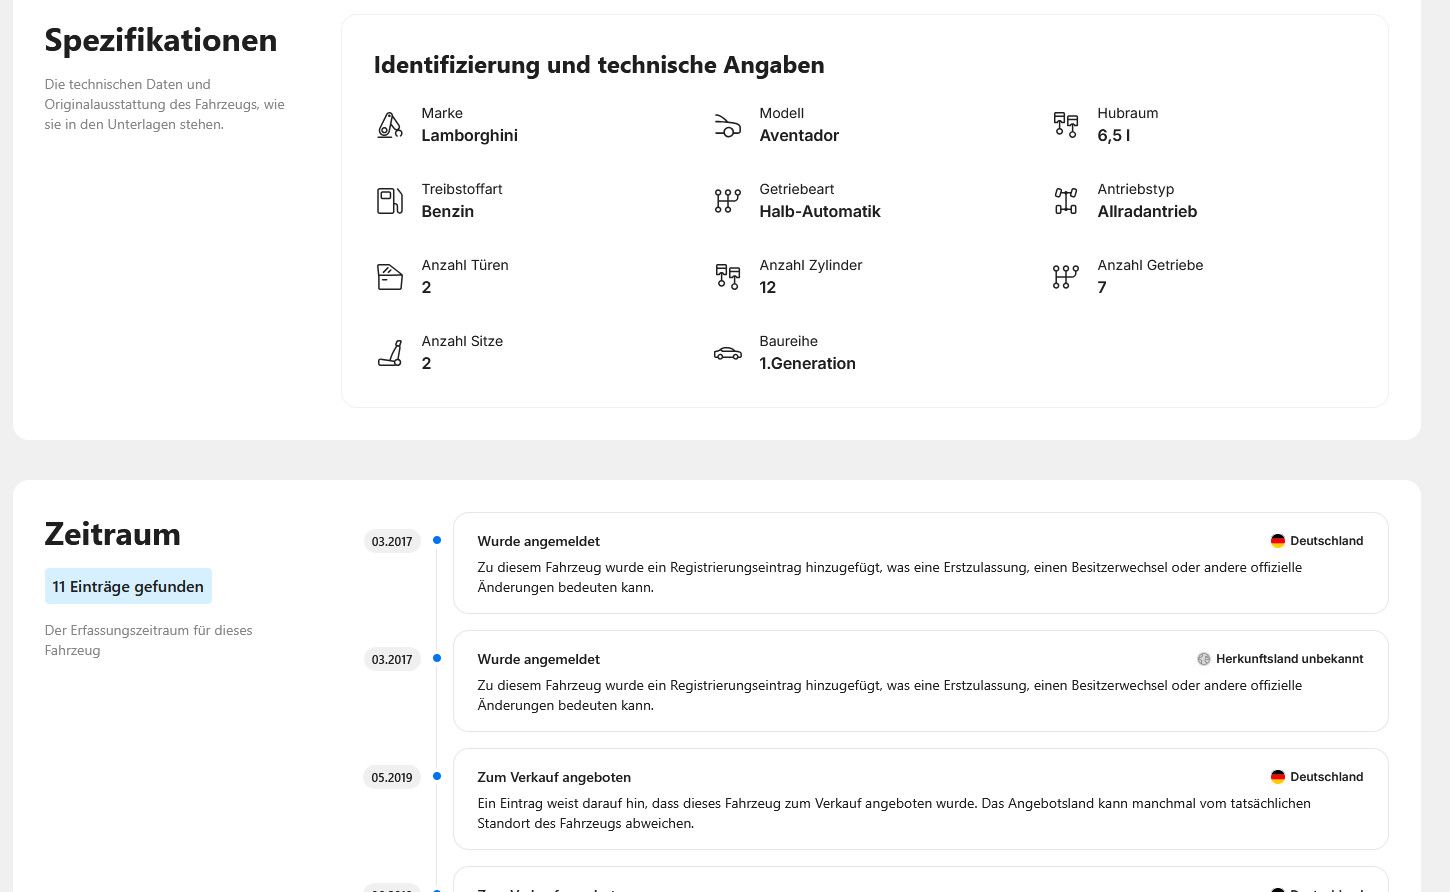Click the first 03.2017 date label
Image resolution: width=1450 pixels, height=892 pixels.
point(392,542)
